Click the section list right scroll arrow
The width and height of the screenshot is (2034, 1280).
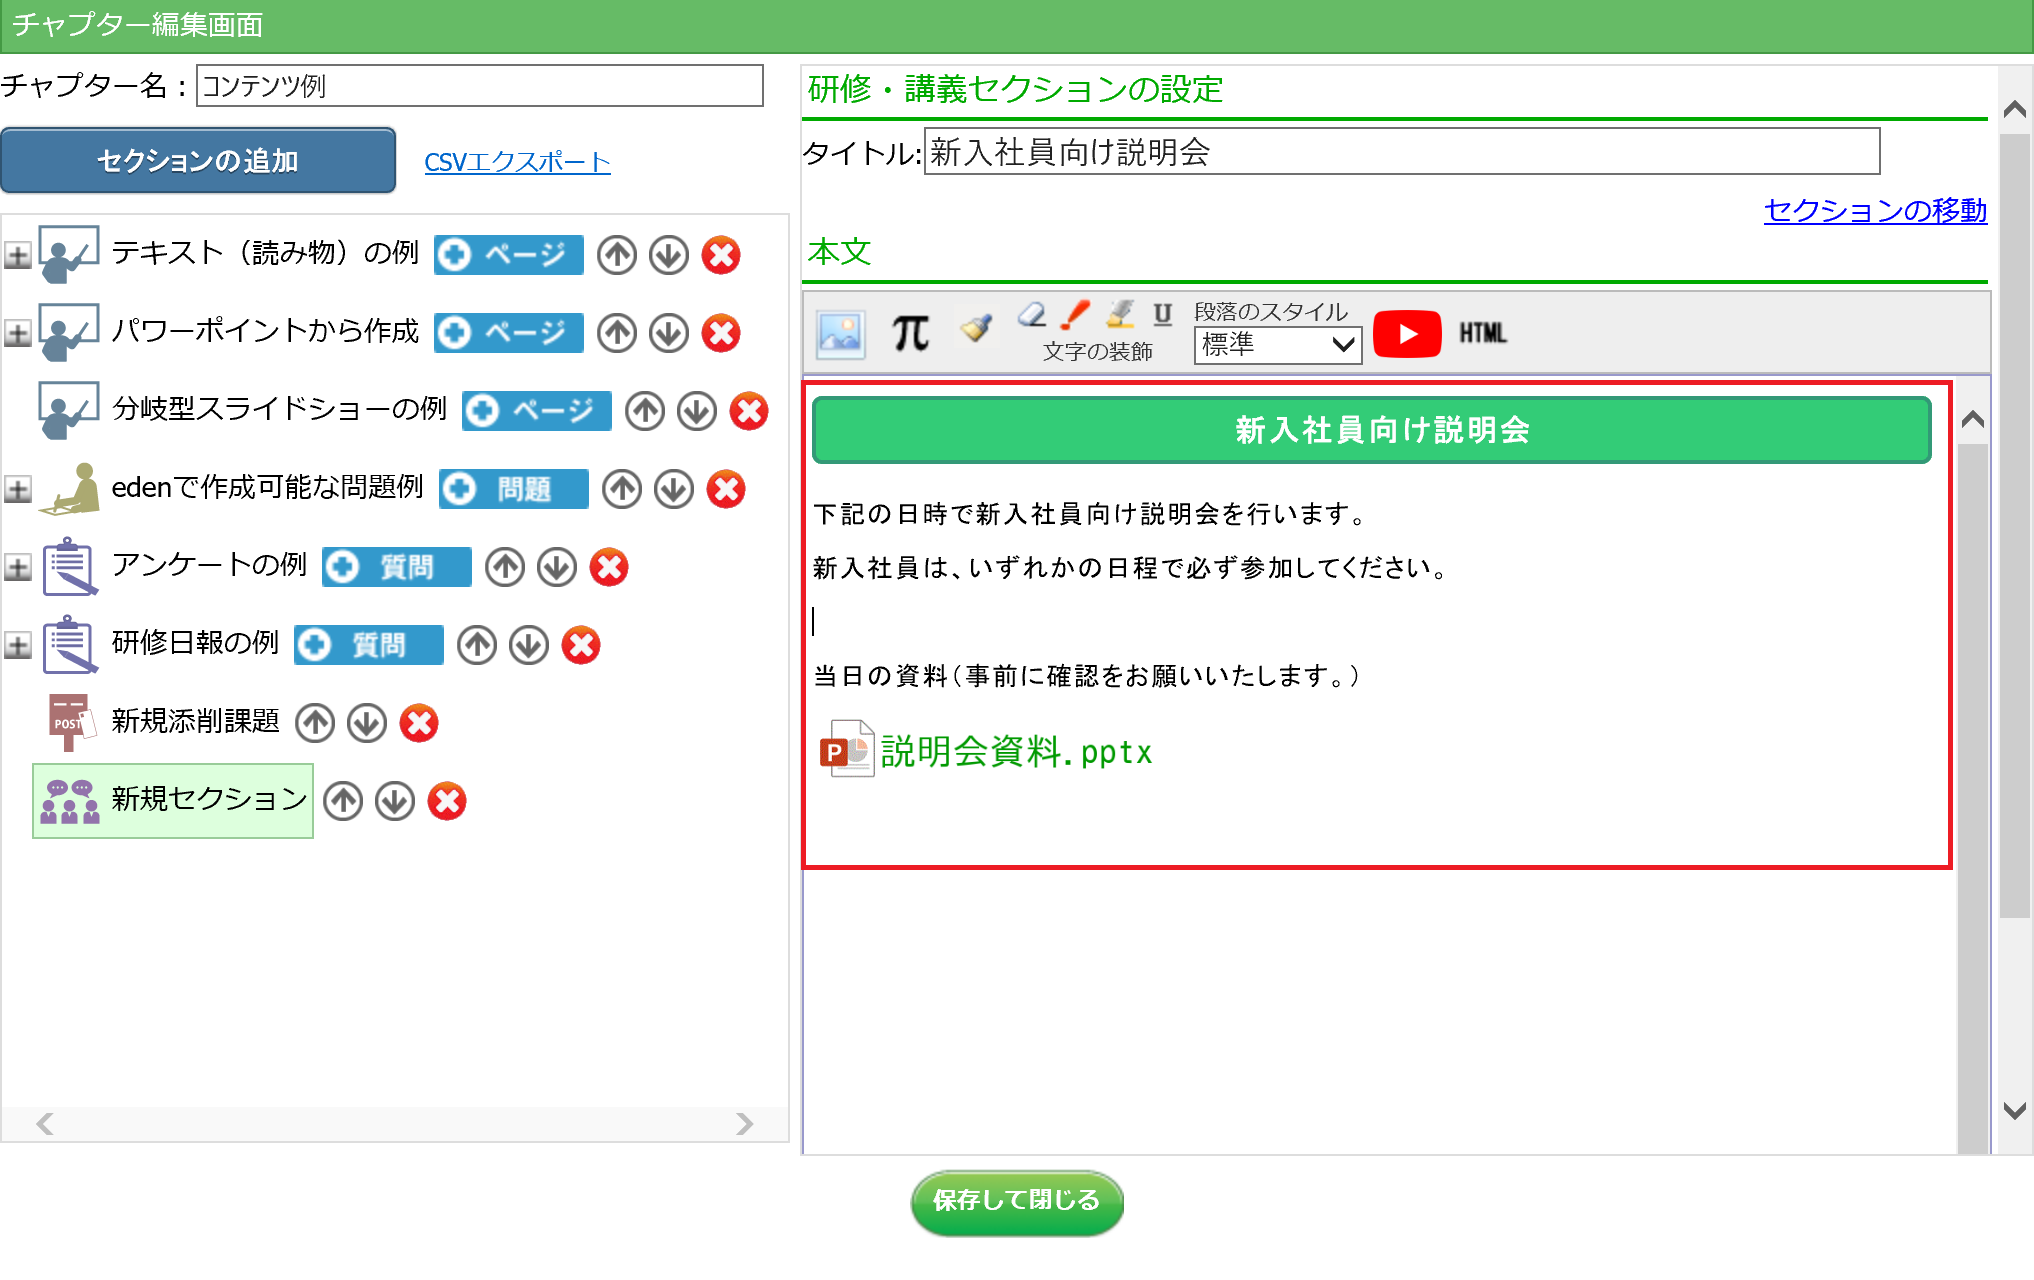744,1124
